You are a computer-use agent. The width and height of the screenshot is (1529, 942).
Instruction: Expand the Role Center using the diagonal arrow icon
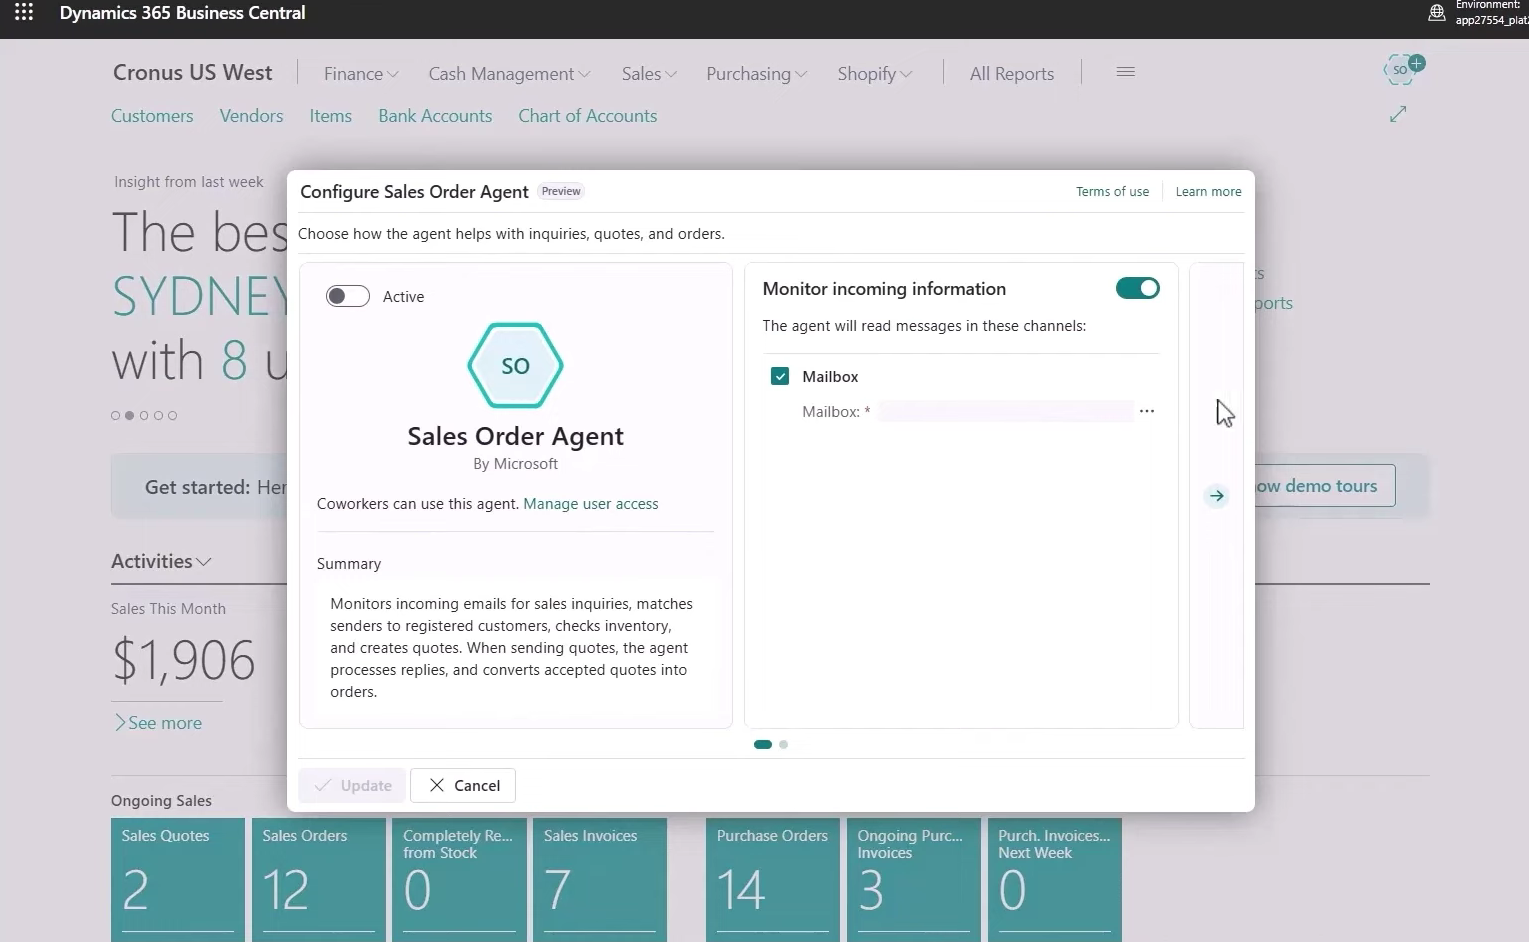[x=1397, y=114]
